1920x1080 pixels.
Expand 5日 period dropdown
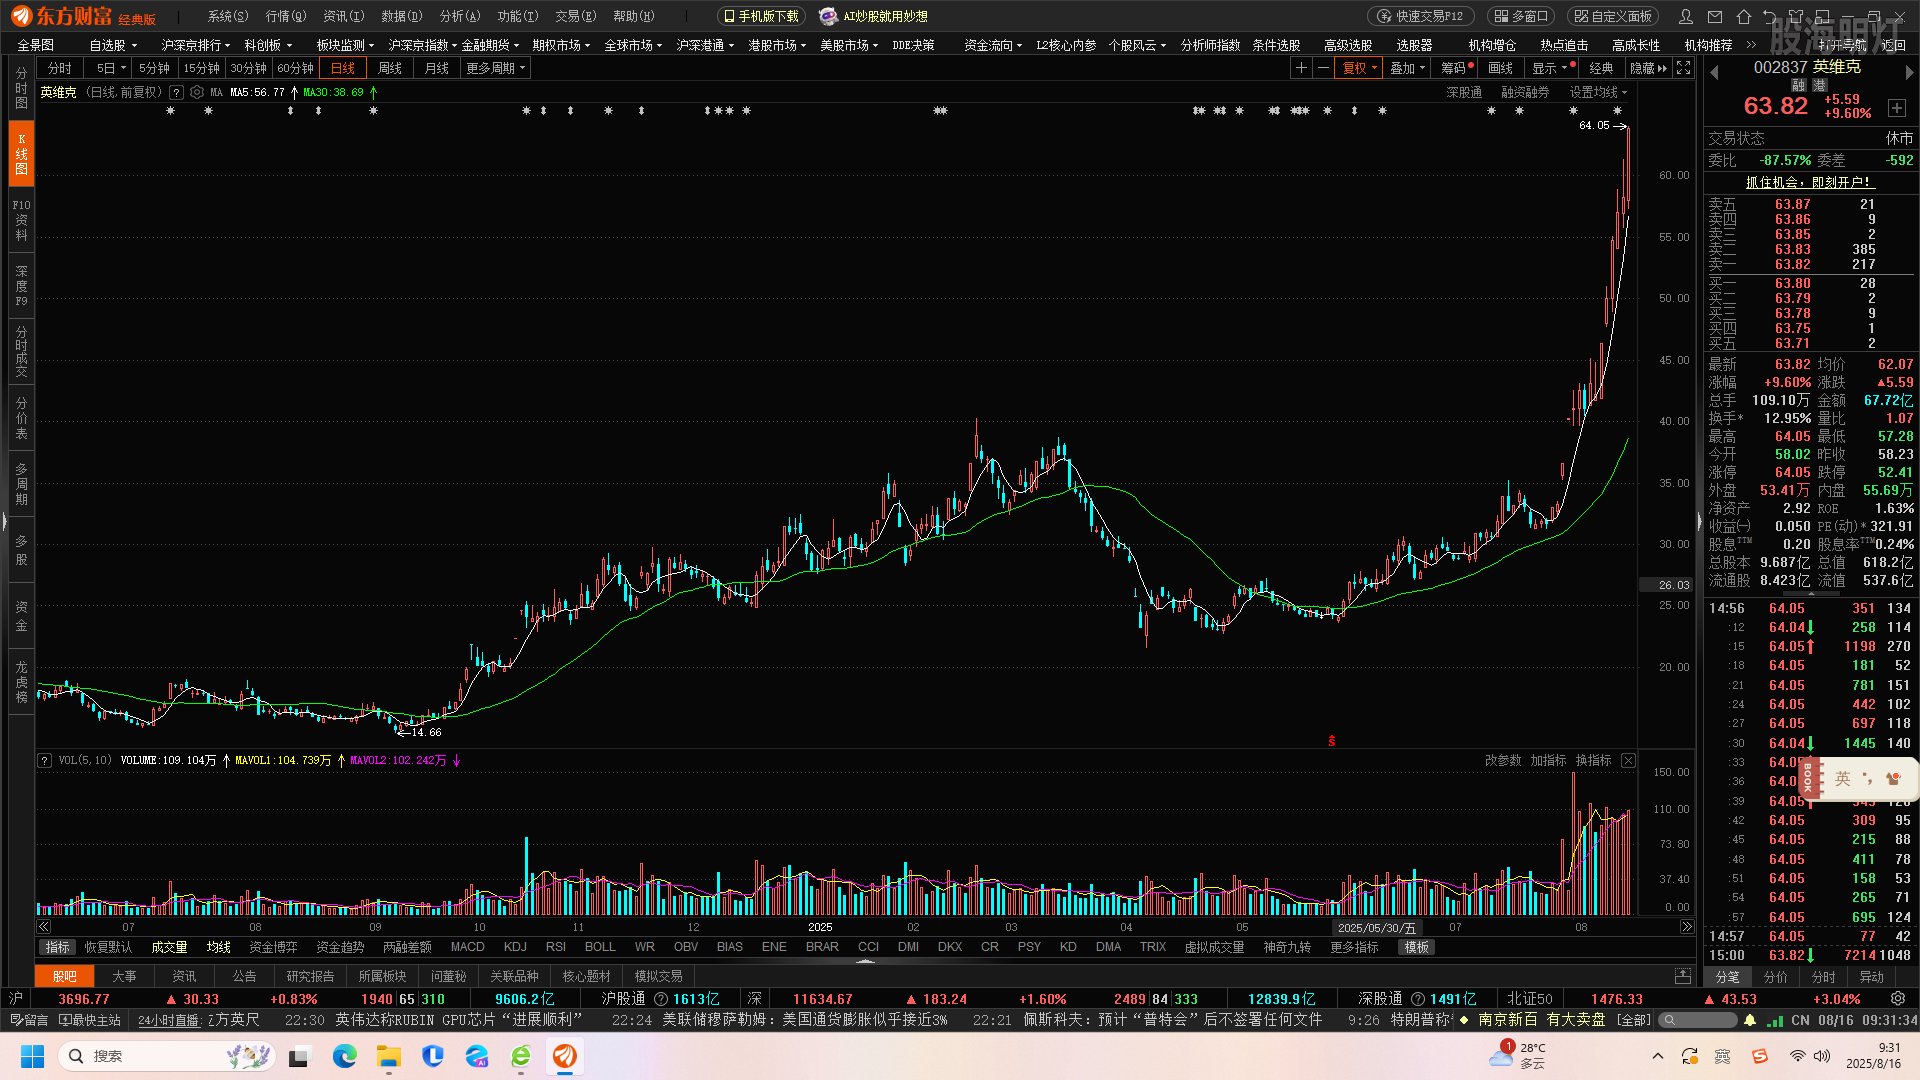pyautogui.click(x=111, y=68)
